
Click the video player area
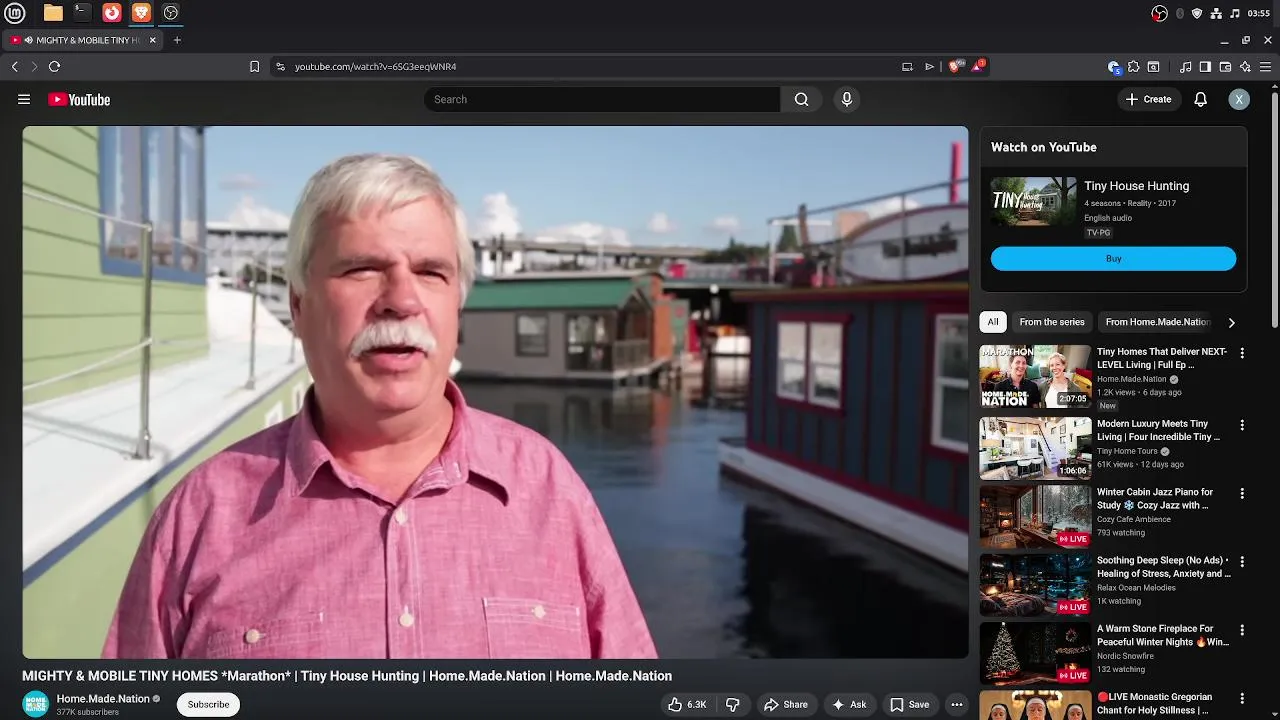pyautogui.click(x=495, y=392)
